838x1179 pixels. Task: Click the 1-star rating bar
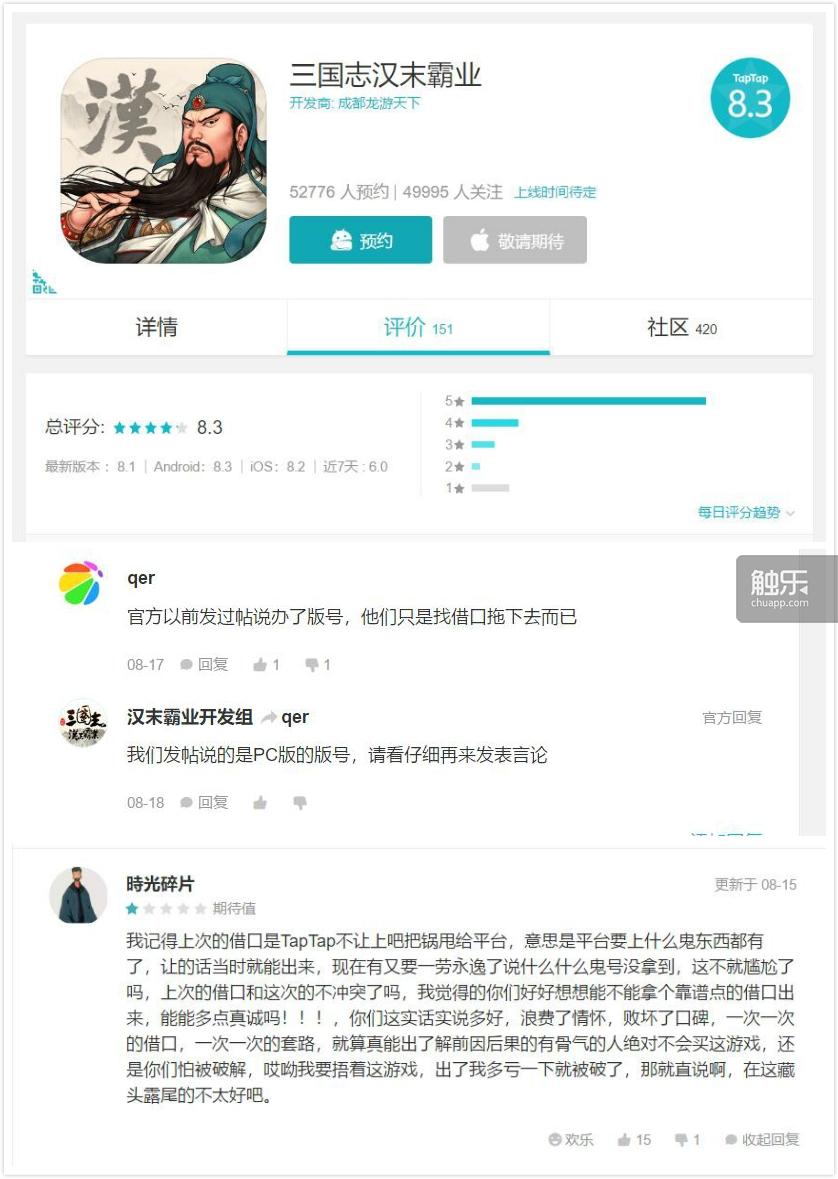click(490, 488)
